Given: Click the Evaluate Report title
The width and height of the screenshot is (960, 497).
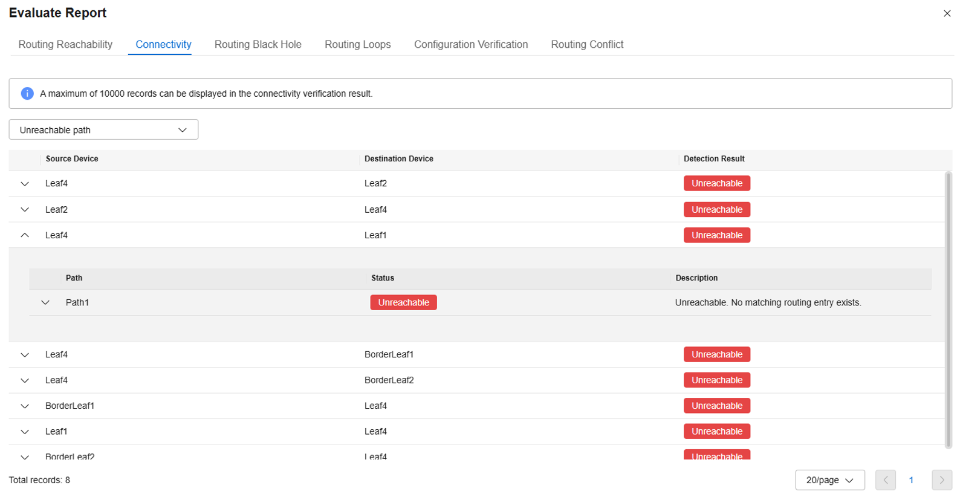Looking at the screenshot, I should pos(58,13).
